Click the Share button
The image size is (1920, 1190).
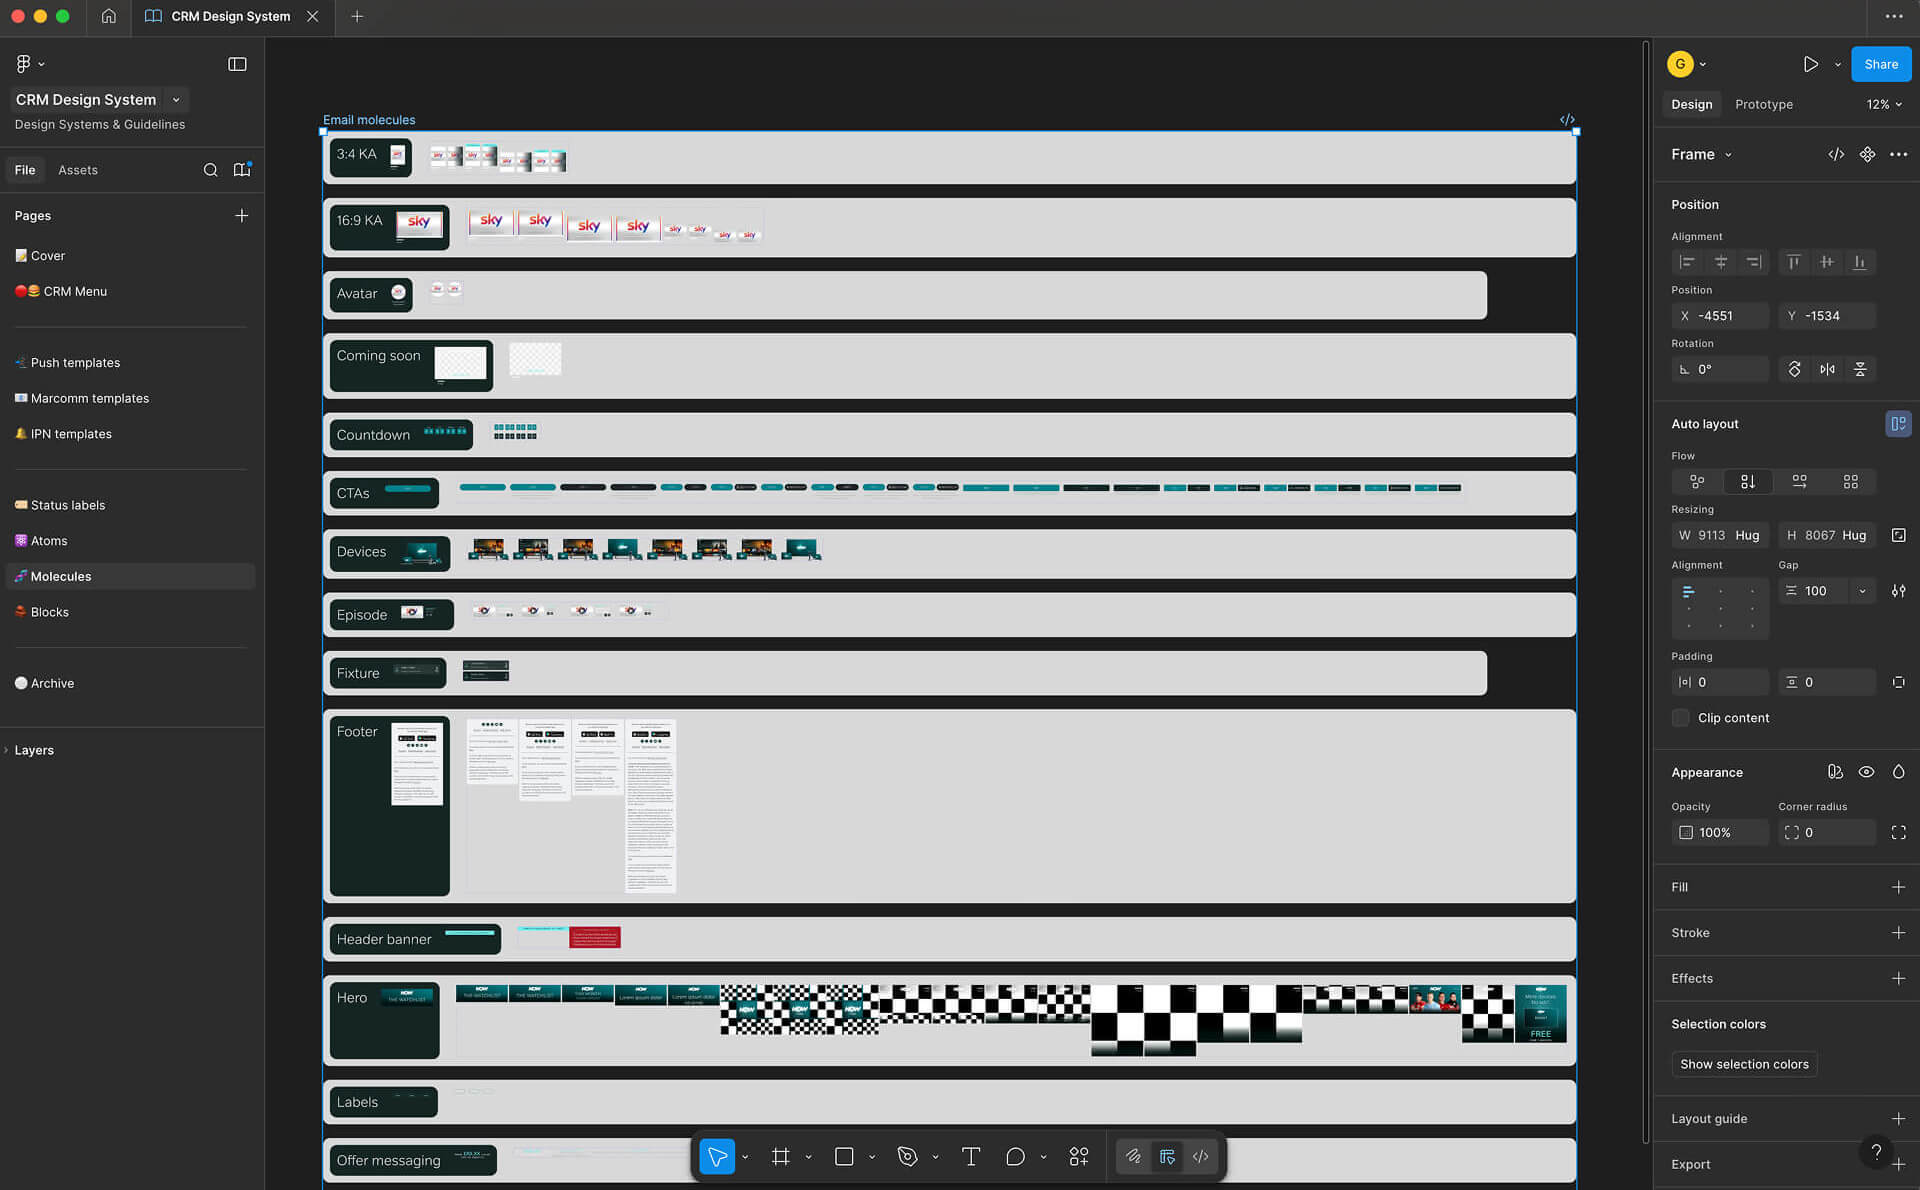pyautogui.click(x=1880, y=64)
